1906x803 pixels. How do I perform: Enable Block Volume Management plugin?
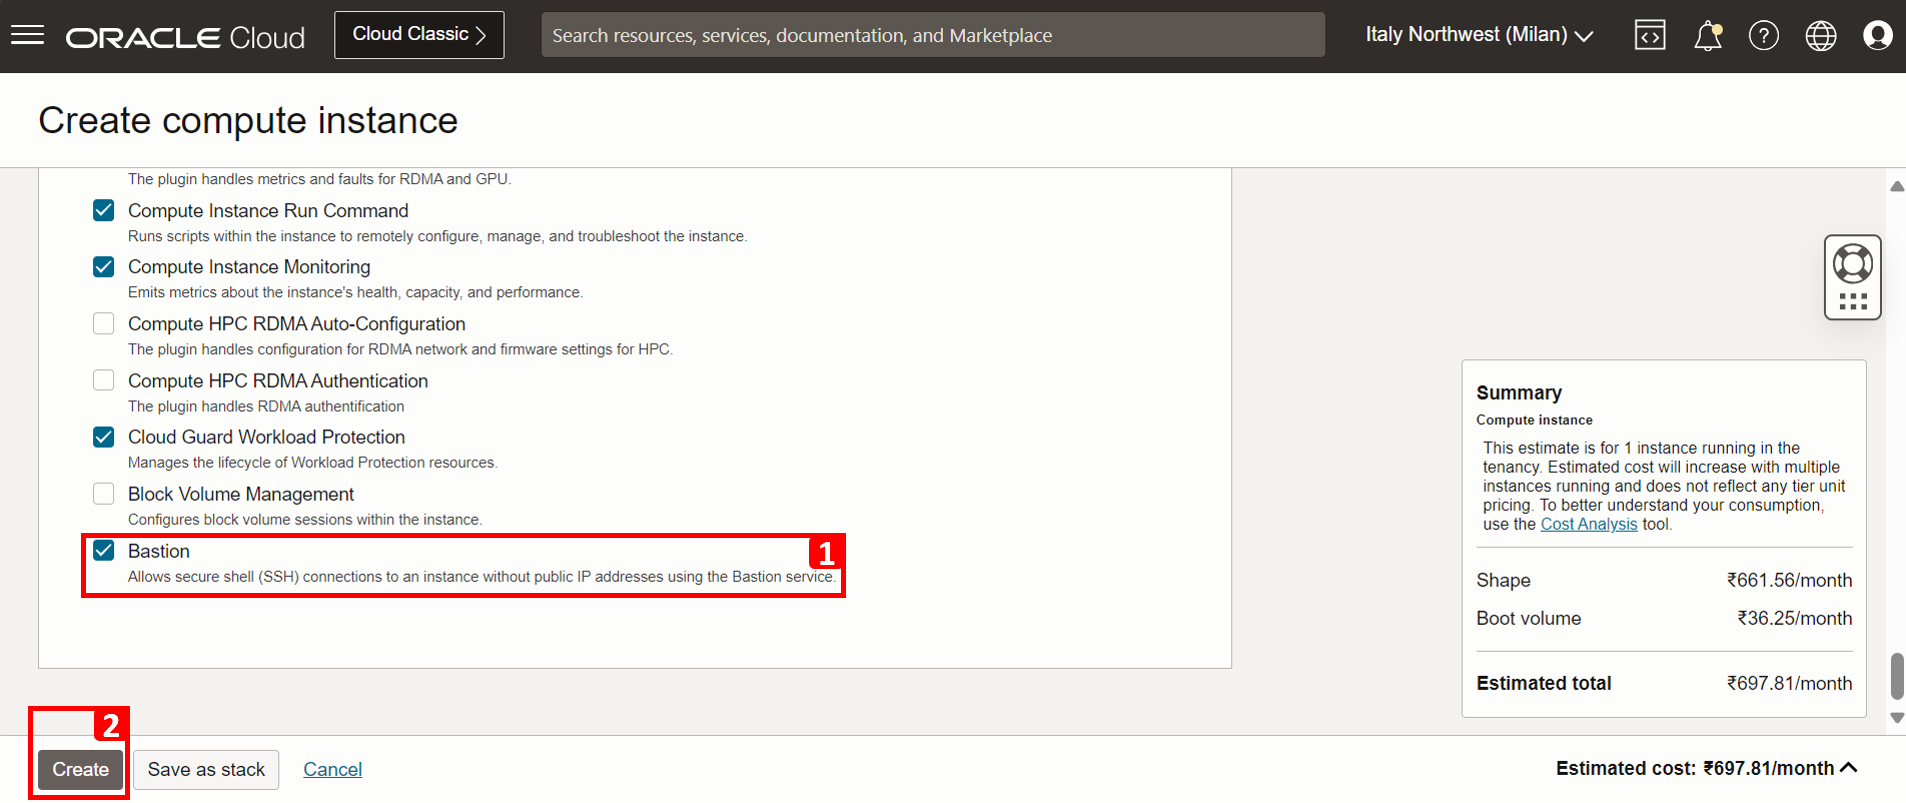point(104,494)
